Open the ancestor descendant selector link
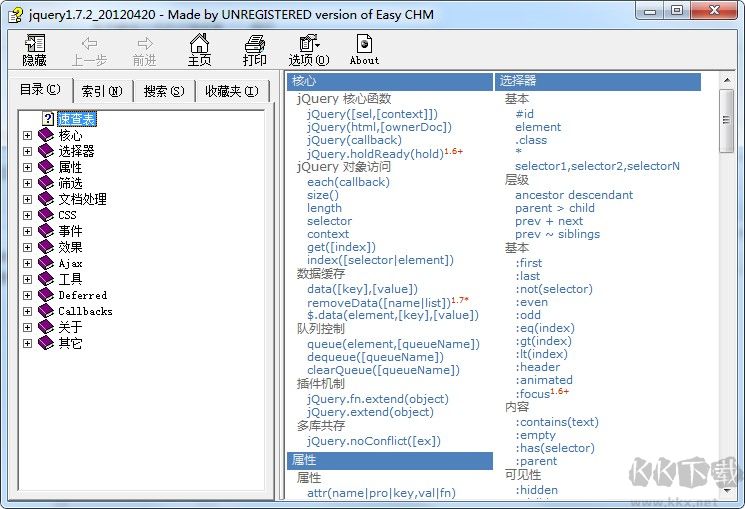 [574, 195]
